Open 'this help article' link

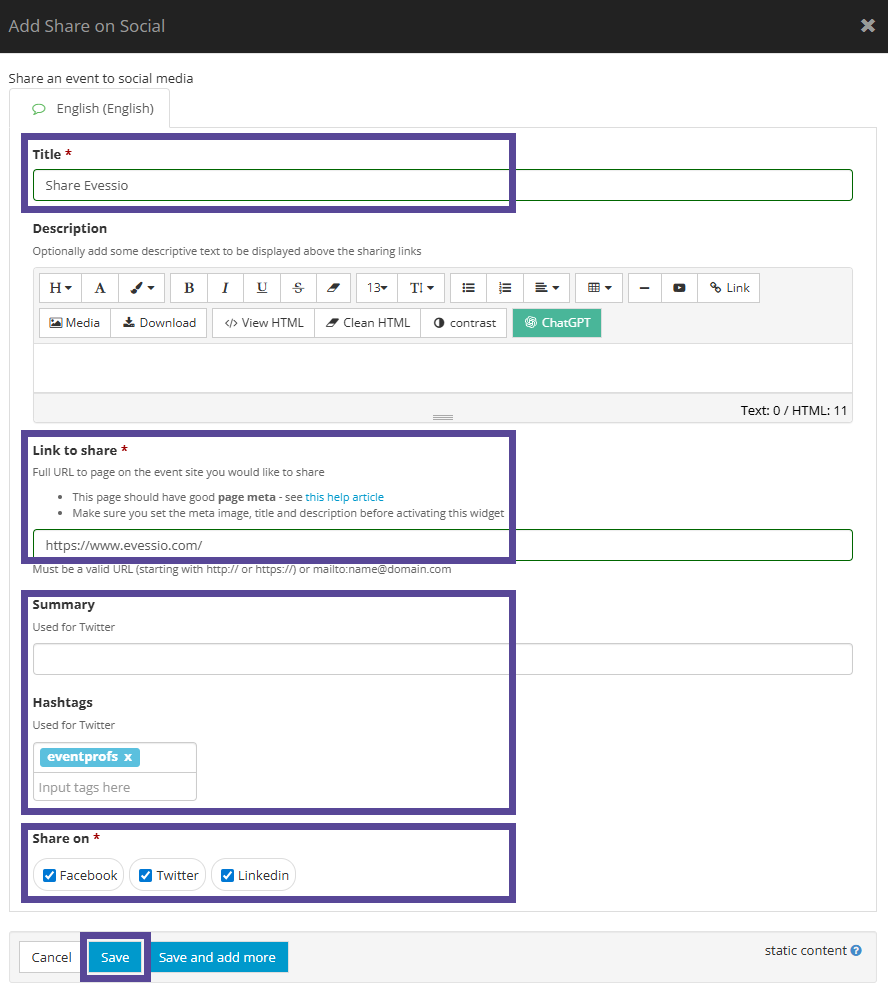click(x=344, y=497)
